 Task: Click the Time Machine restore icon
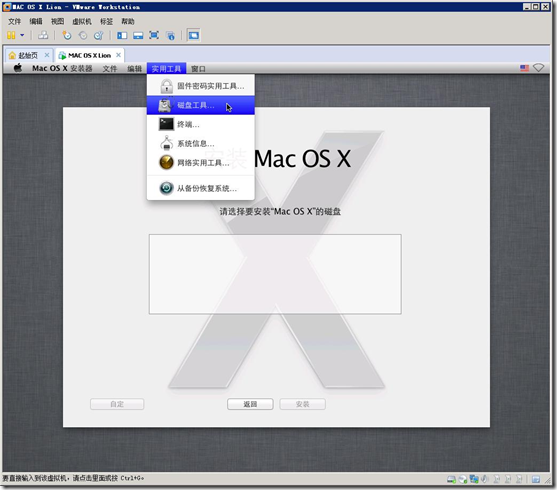coord(166,188)
